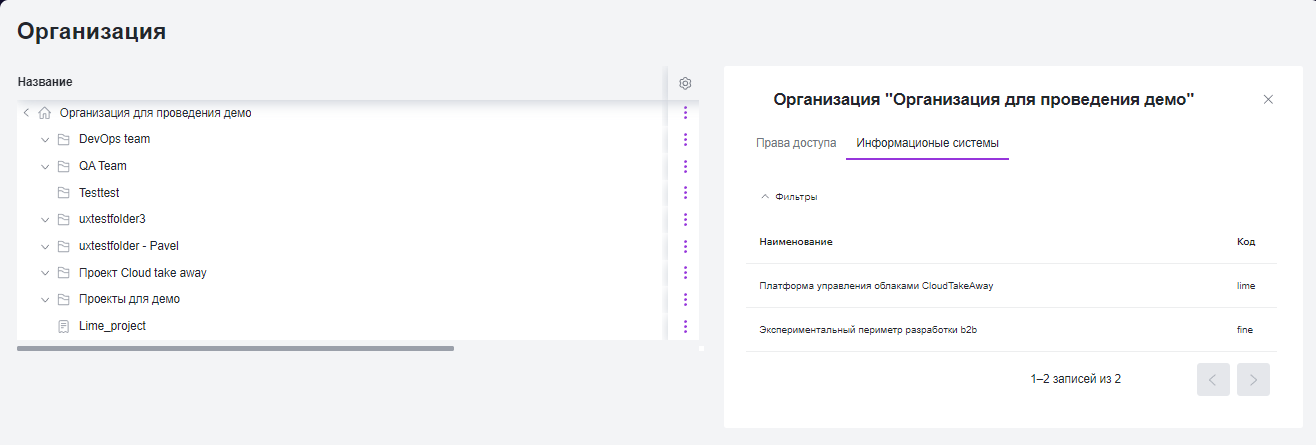Select the uxtestfolder - Pavel row

pos(342,246)
